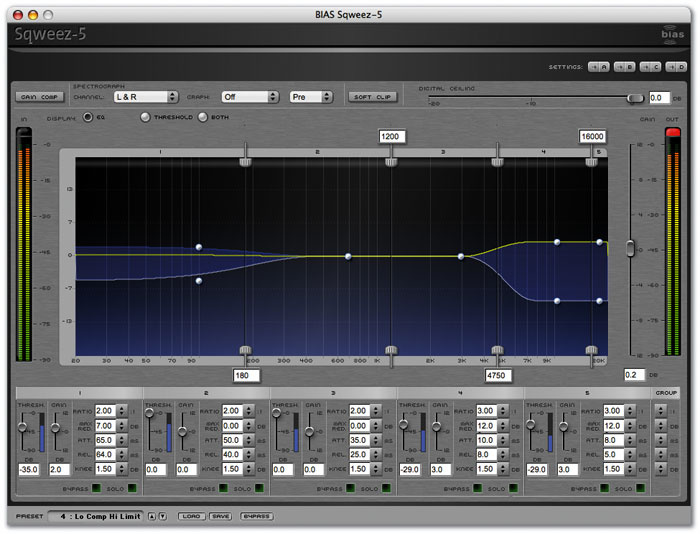Select band 4 lower curve node

[557, 301]
